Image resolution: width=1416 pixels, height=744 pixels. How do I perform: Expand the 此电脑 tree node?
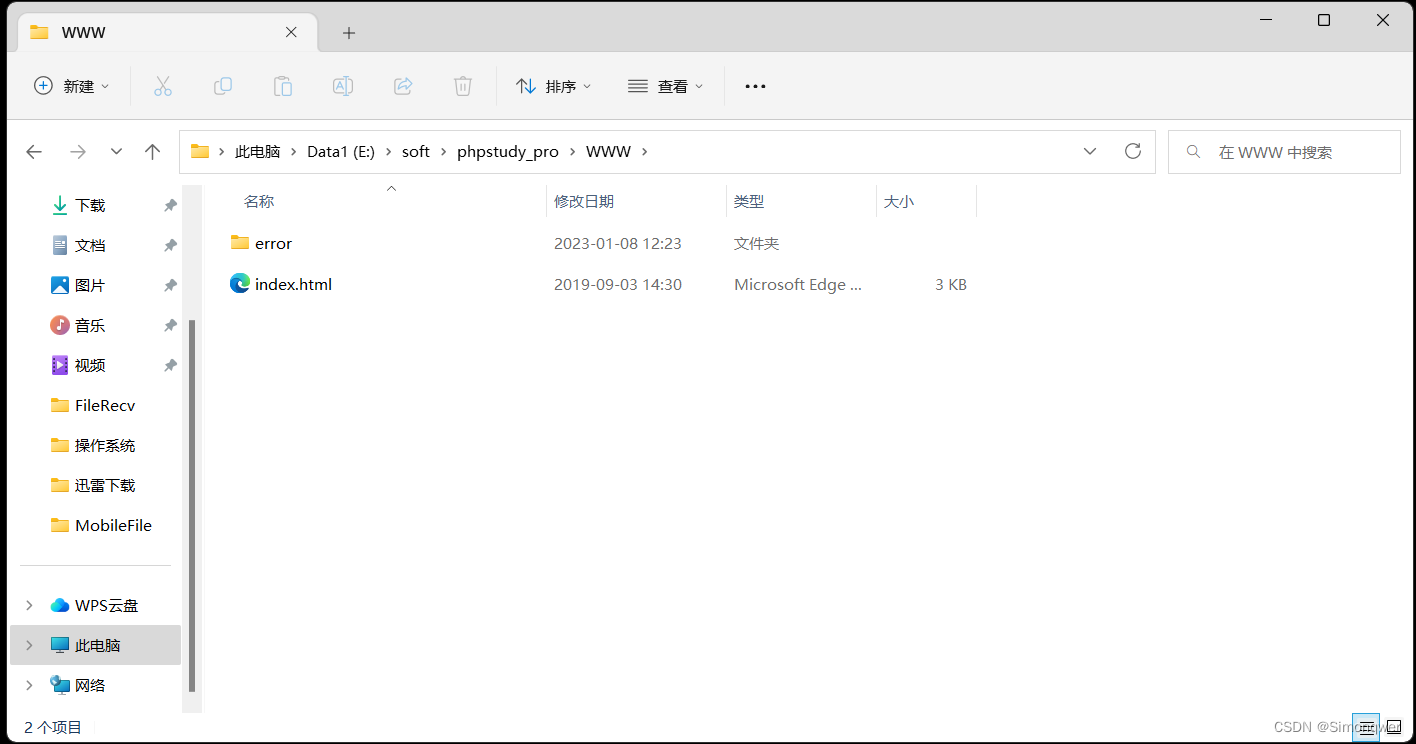coord(29,645)
